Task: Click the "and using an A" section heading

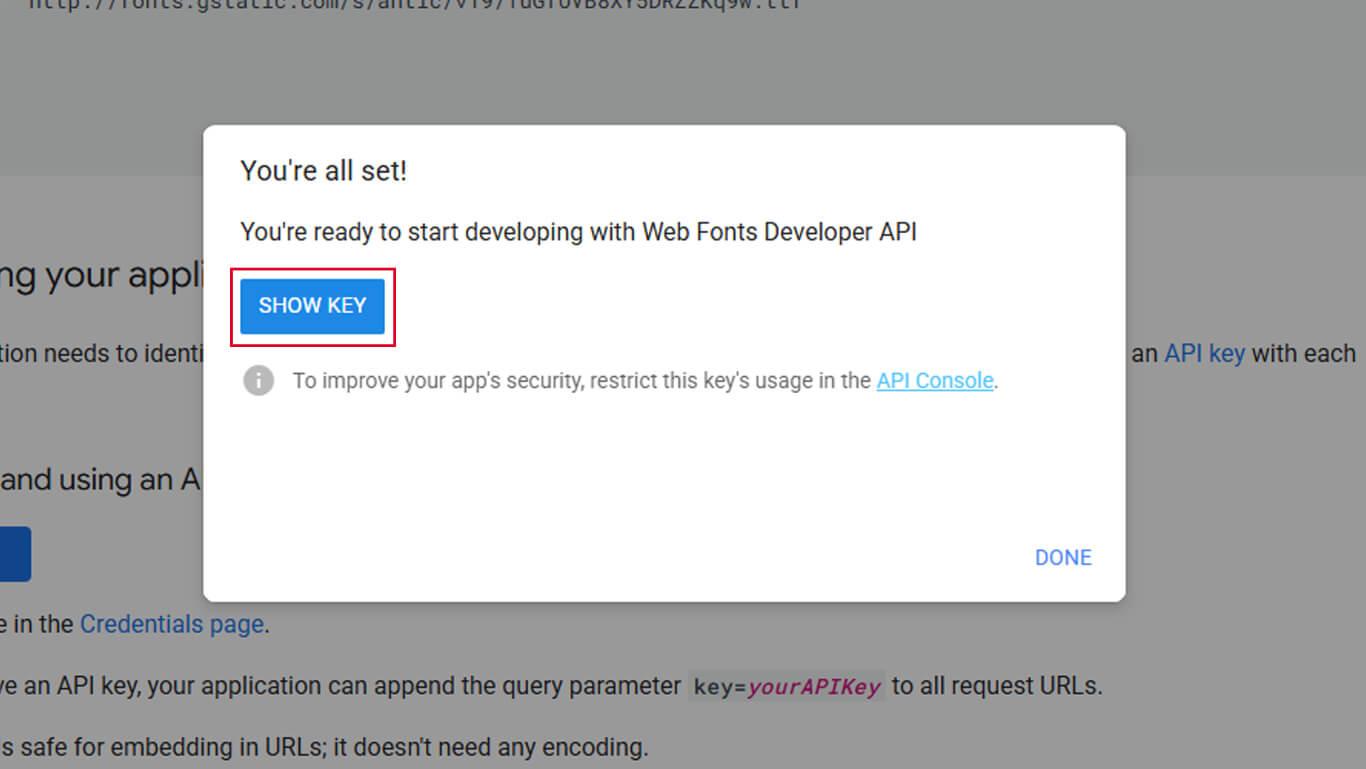Action: (100, 480)
